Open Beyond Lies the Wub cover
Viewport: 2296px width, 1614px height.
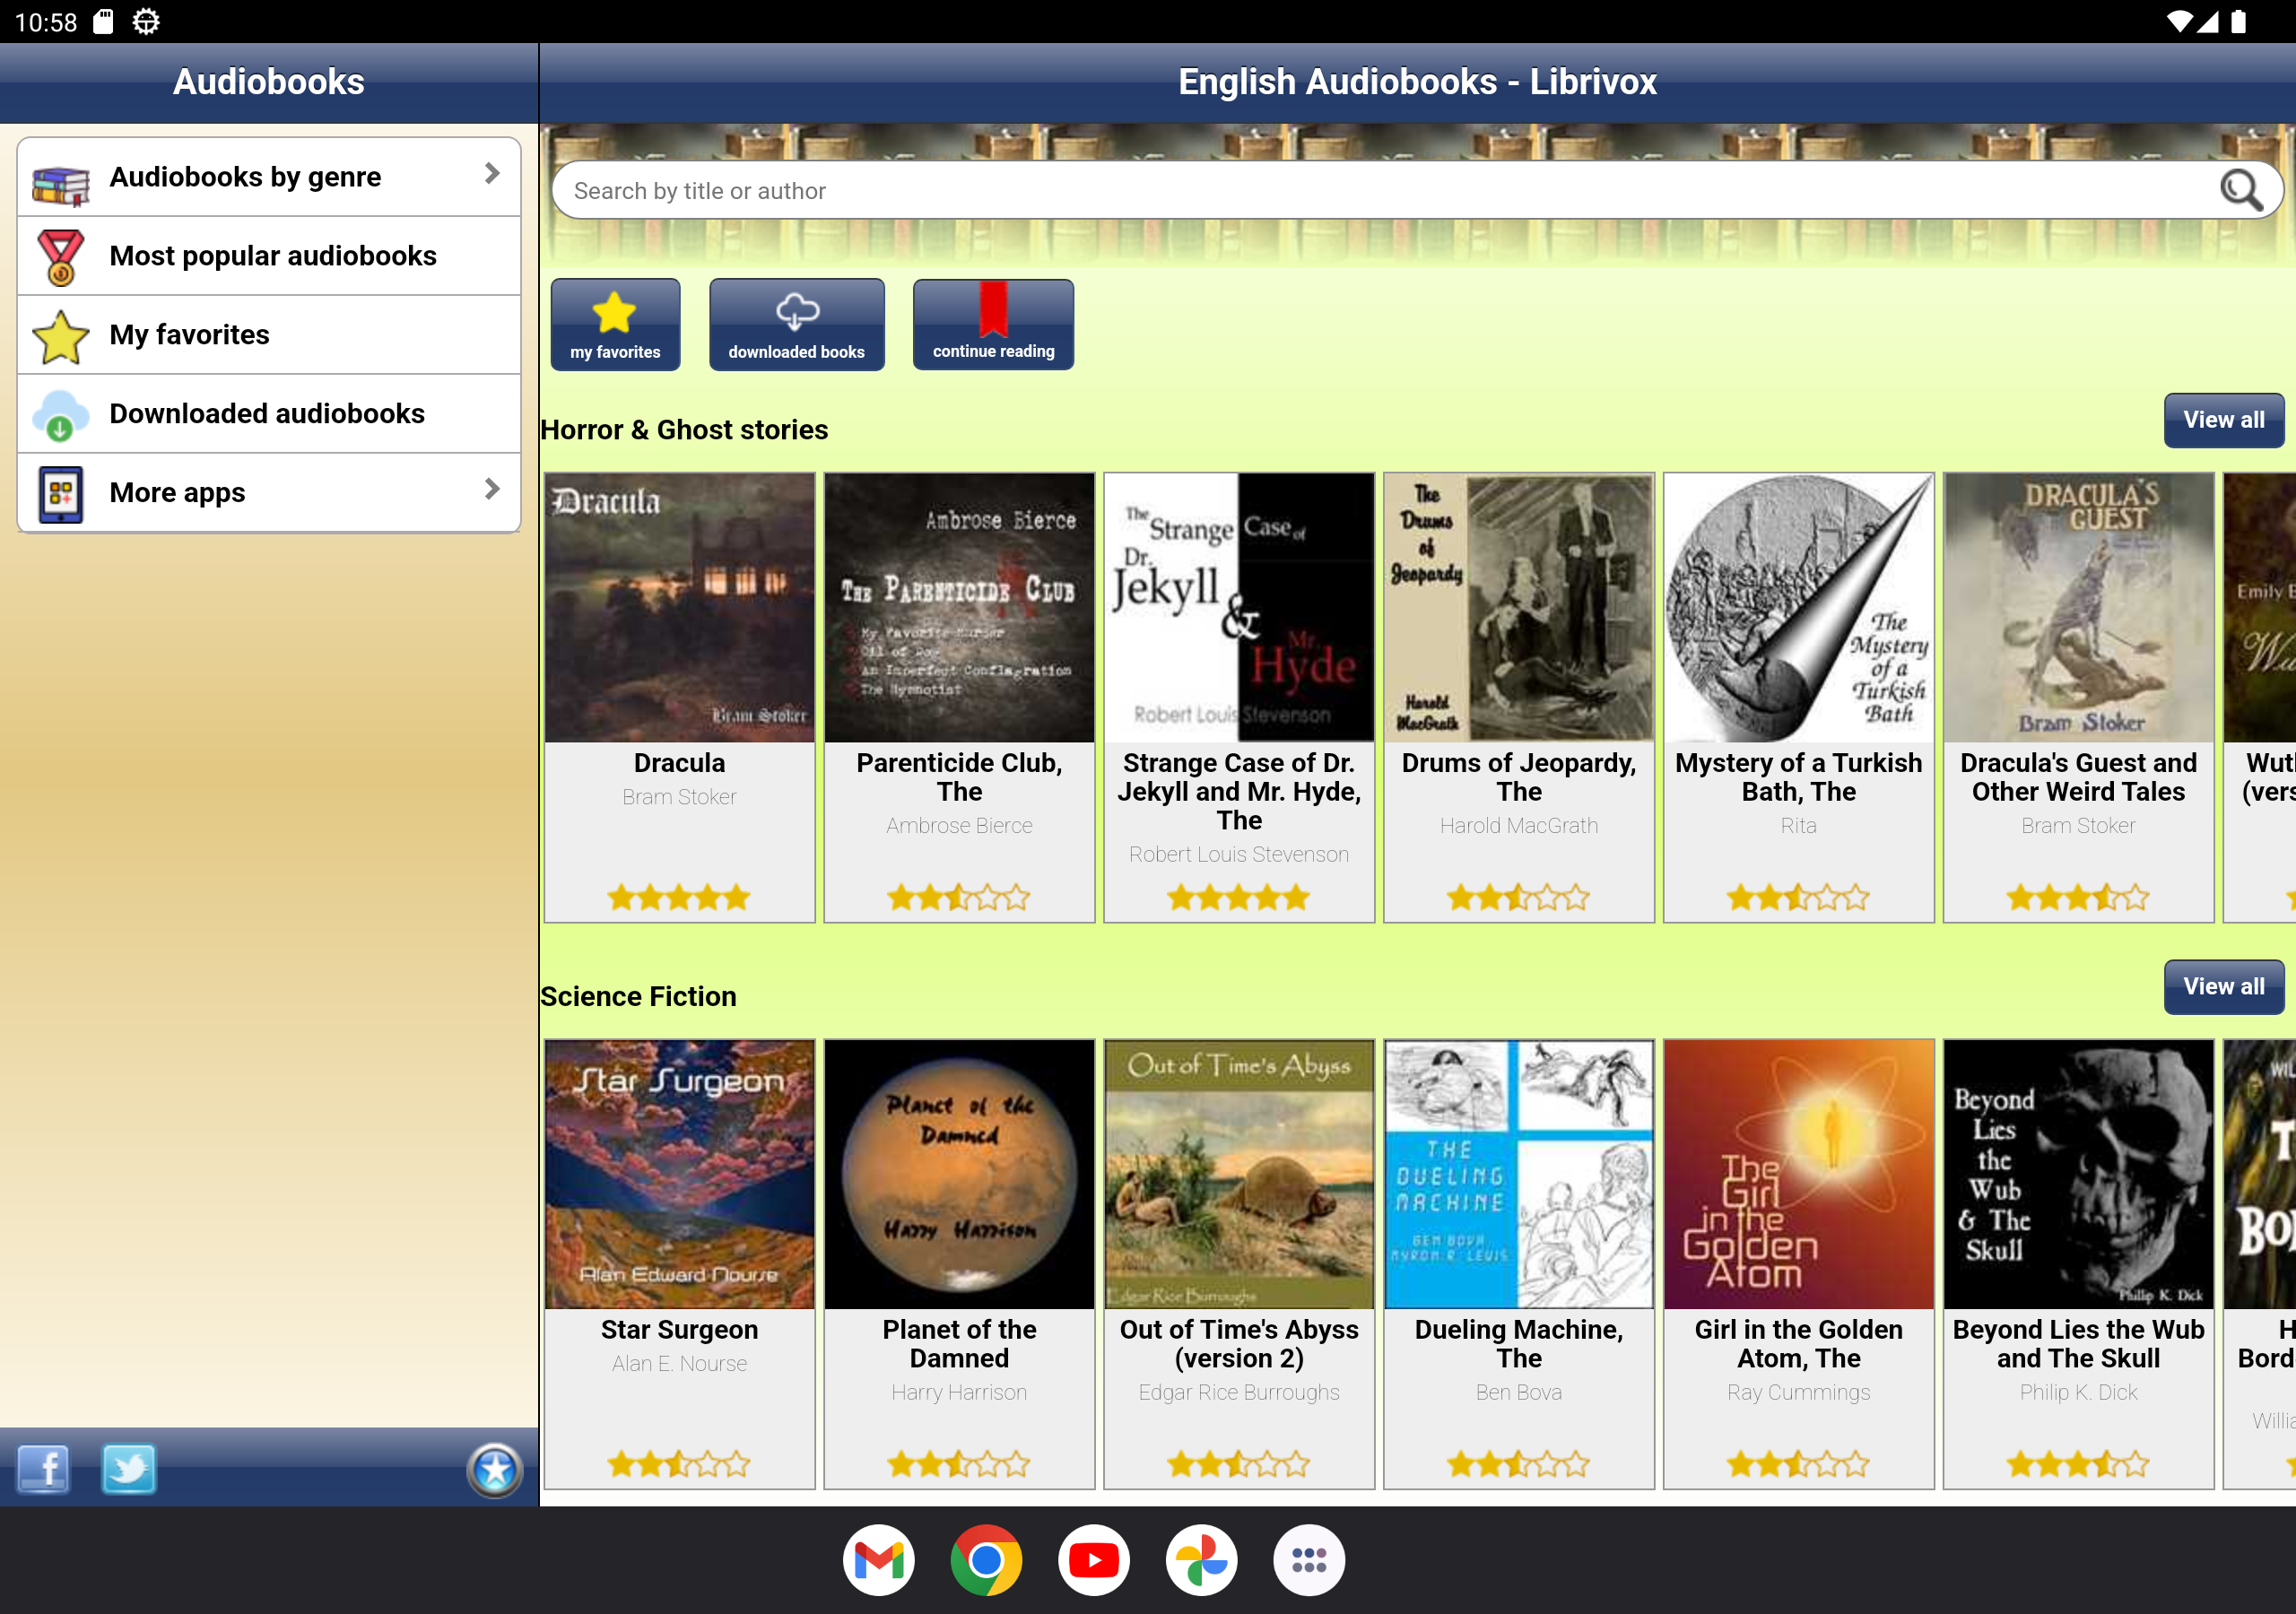[x=2079, y=1174]
